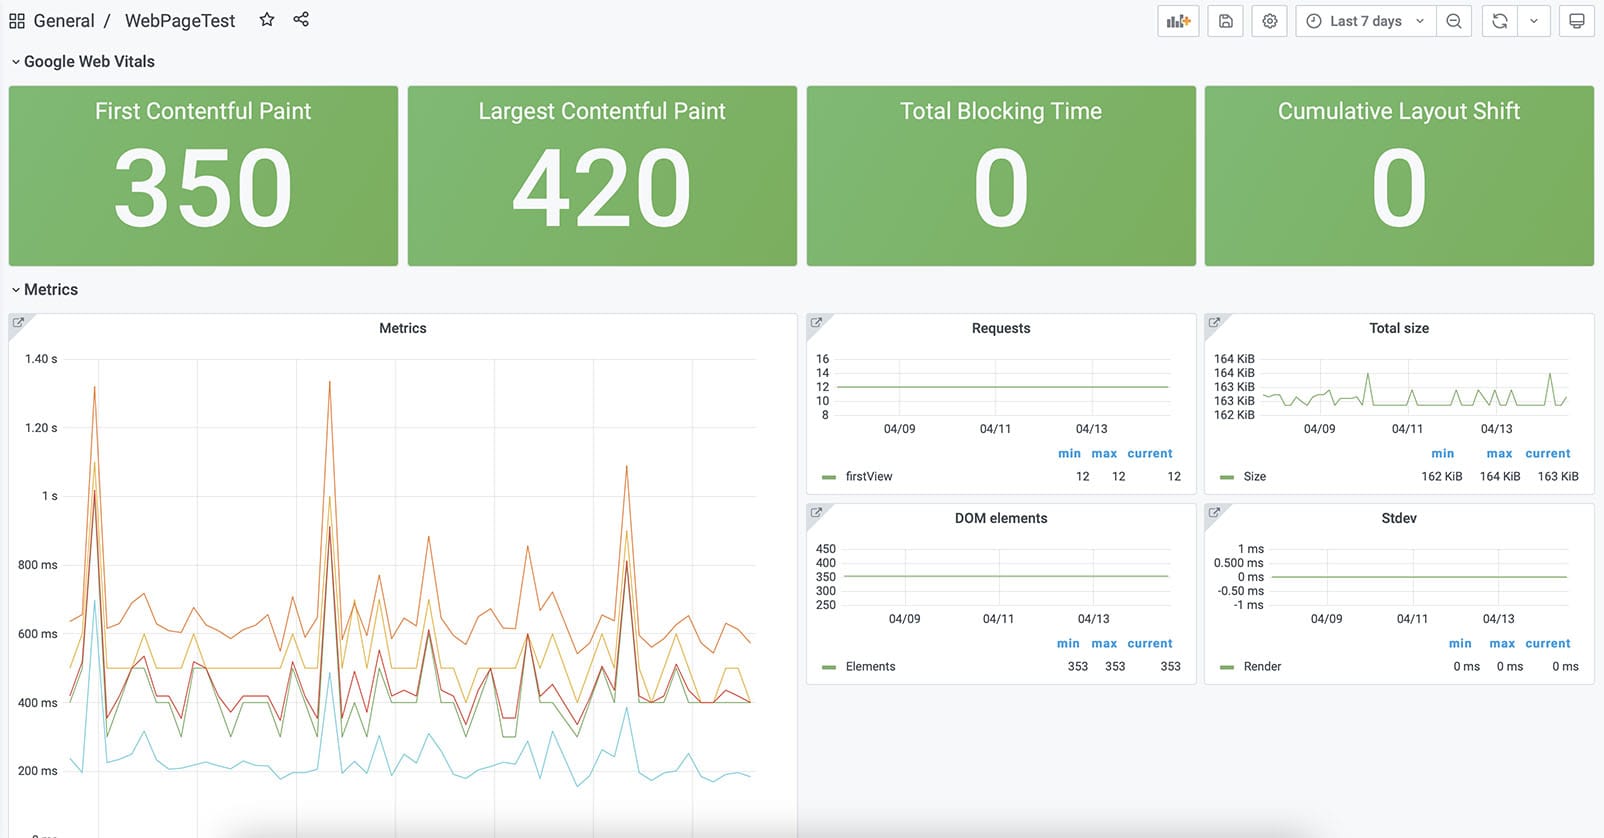Screen dimensions: 1604x838
Task: Click the 04/09 label in Requests chart
Action: (x=899, y=429)
